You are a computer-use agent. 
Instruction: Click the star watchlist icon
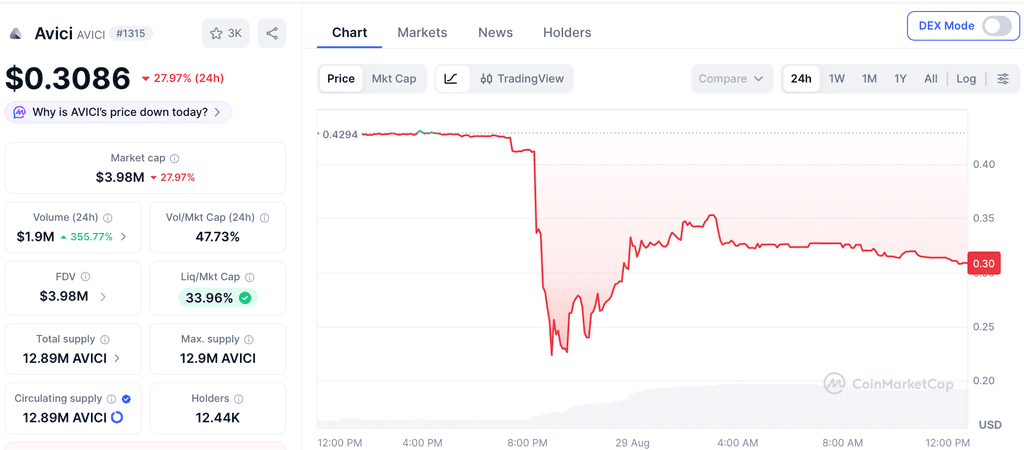point(216,33)
